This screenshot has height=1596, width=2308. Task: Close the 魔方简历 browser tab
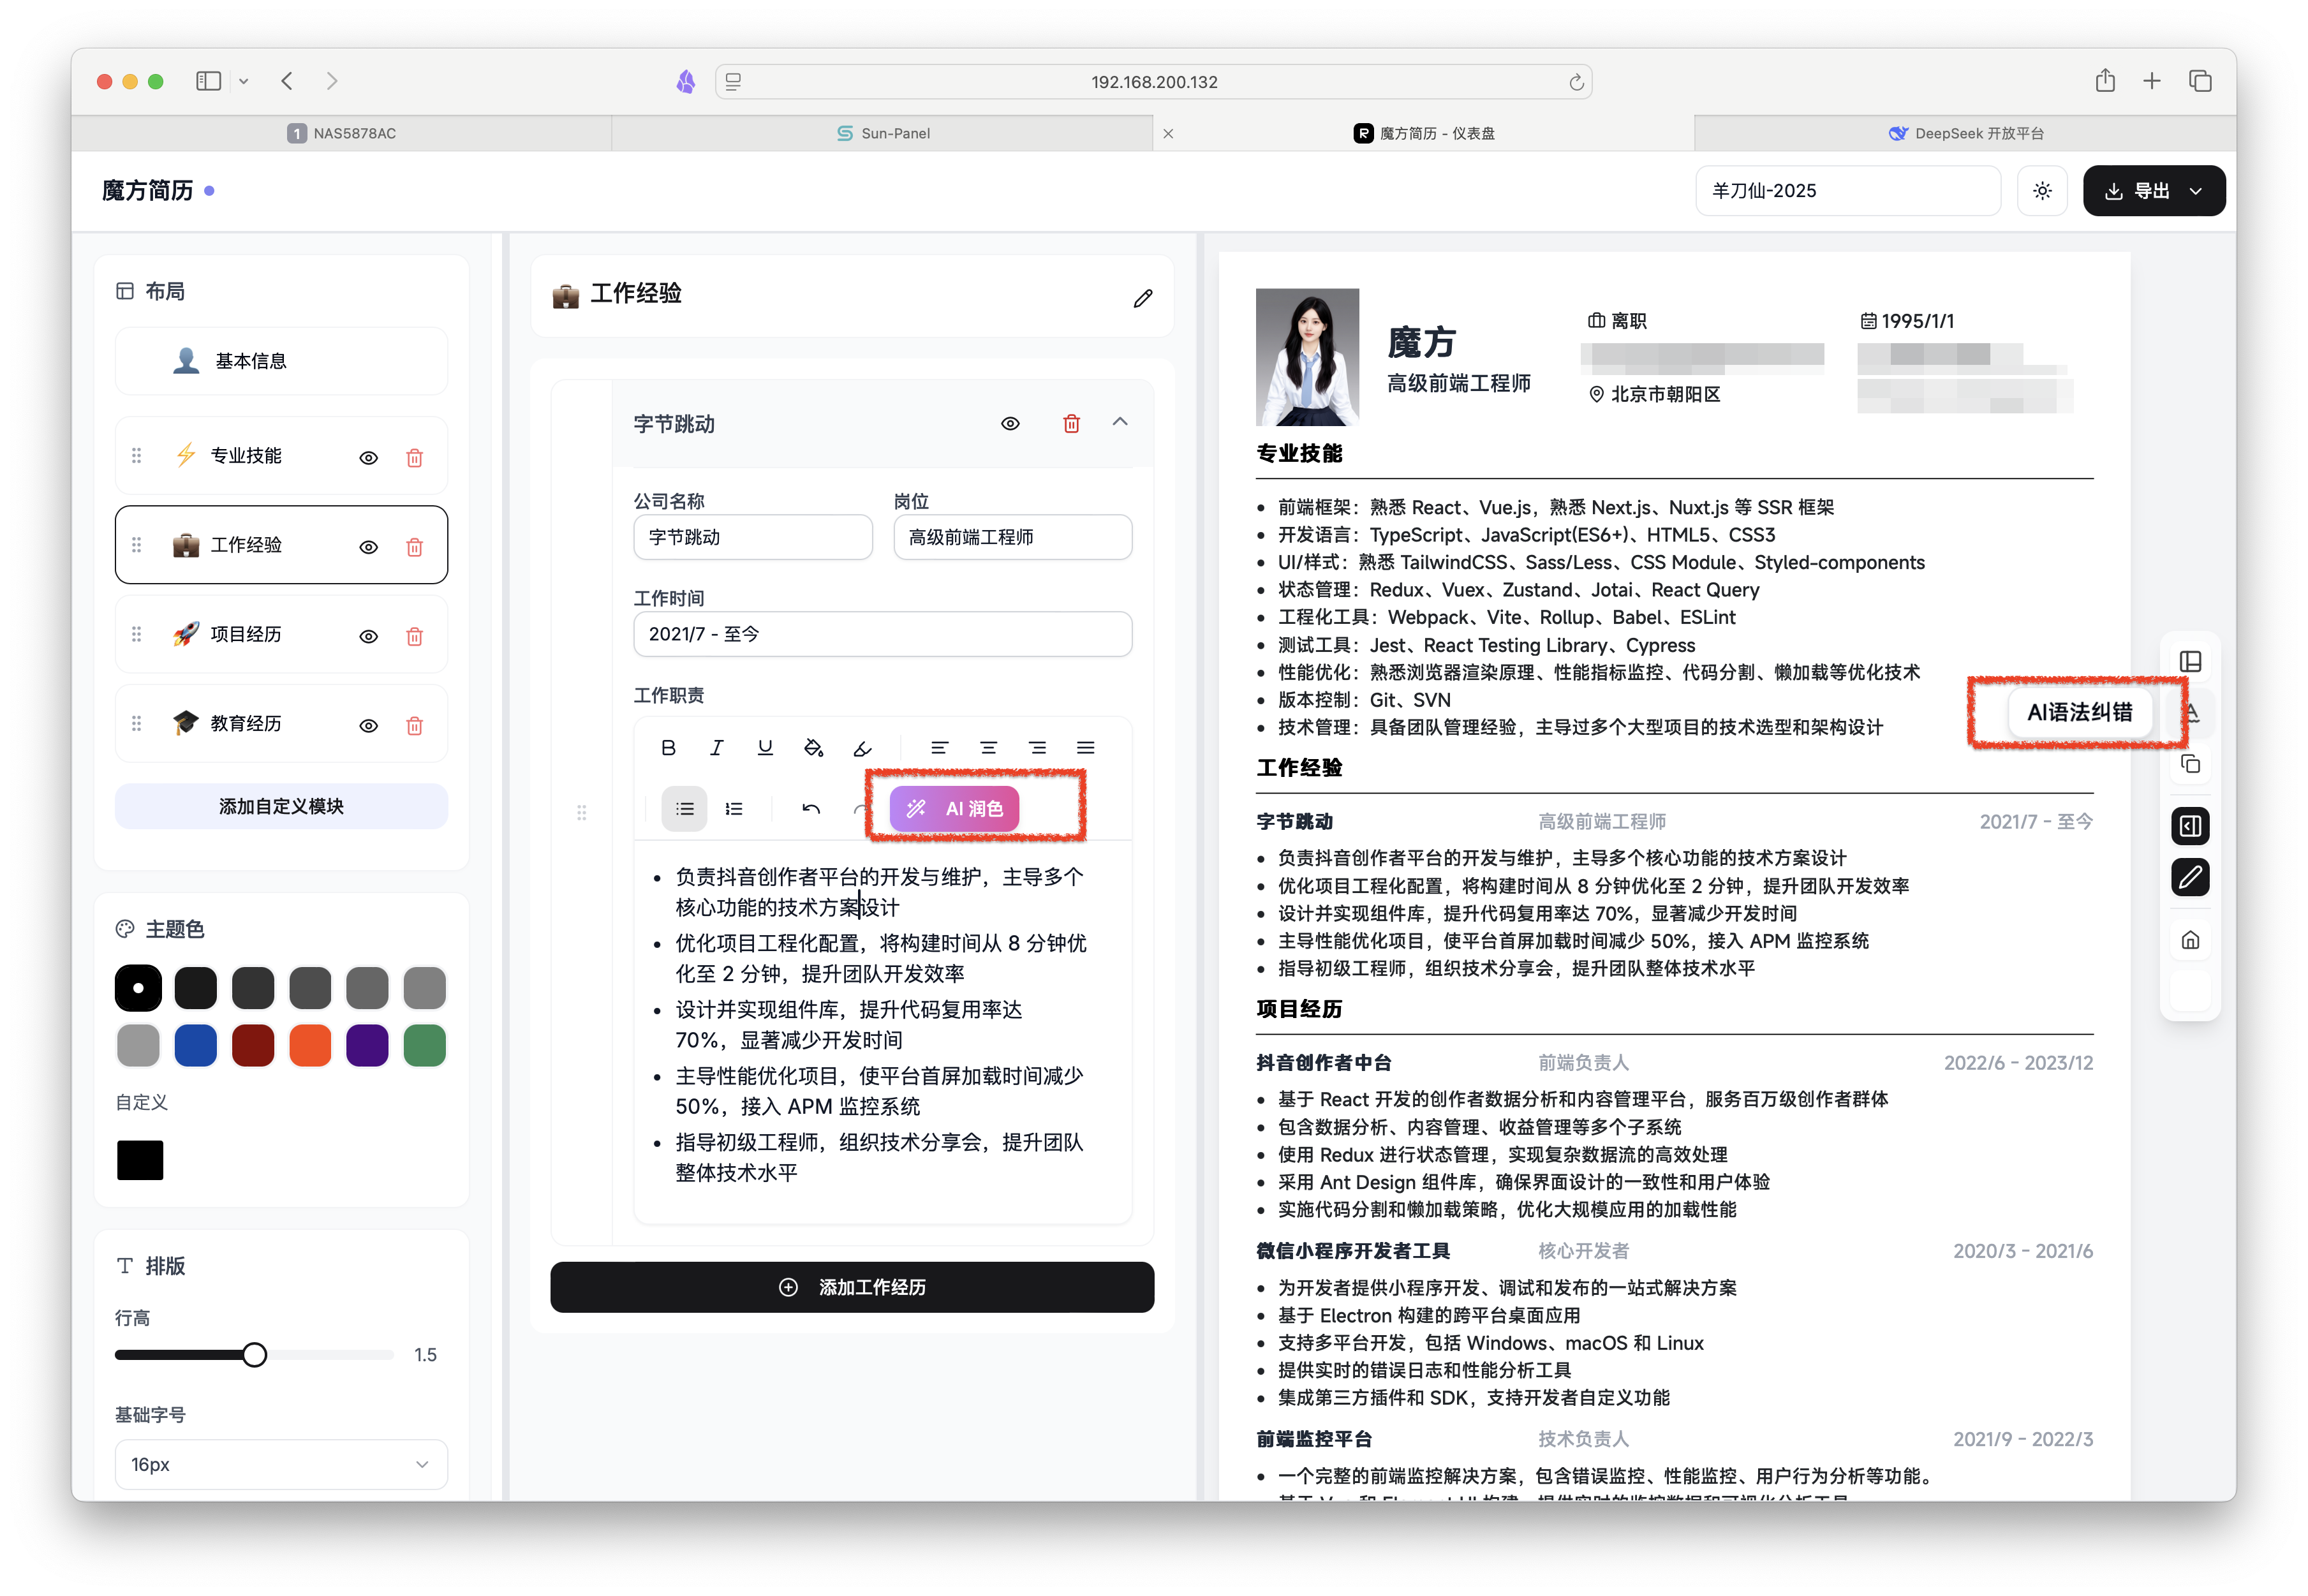coord(1168,133)
